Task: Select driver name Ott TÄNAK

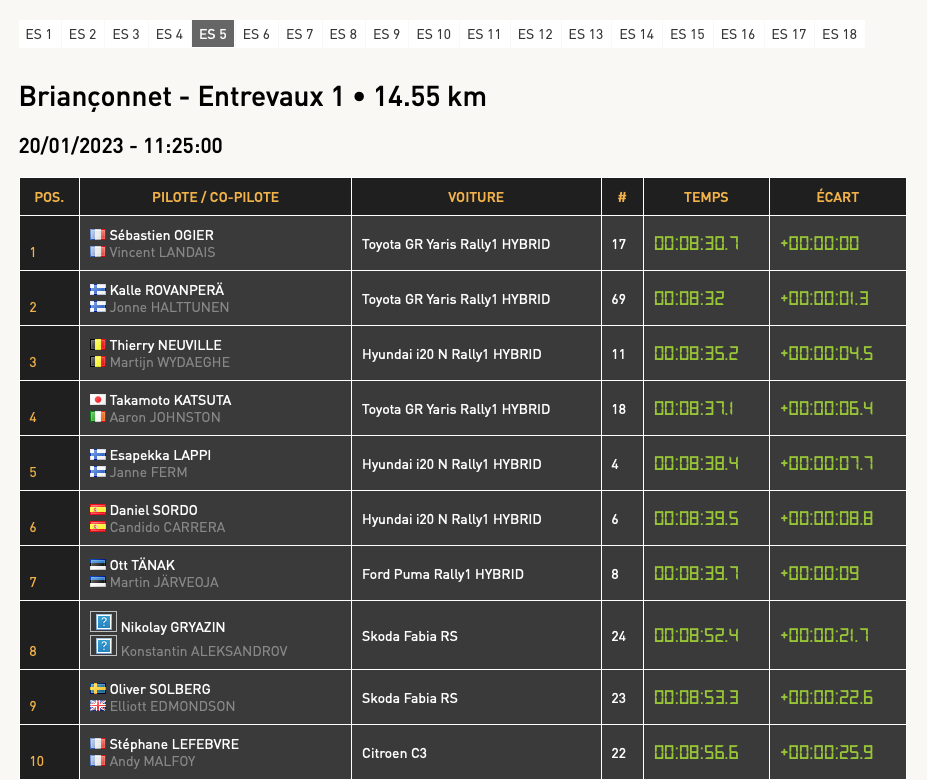Action: pyautogui.click(x=142, y=565)
